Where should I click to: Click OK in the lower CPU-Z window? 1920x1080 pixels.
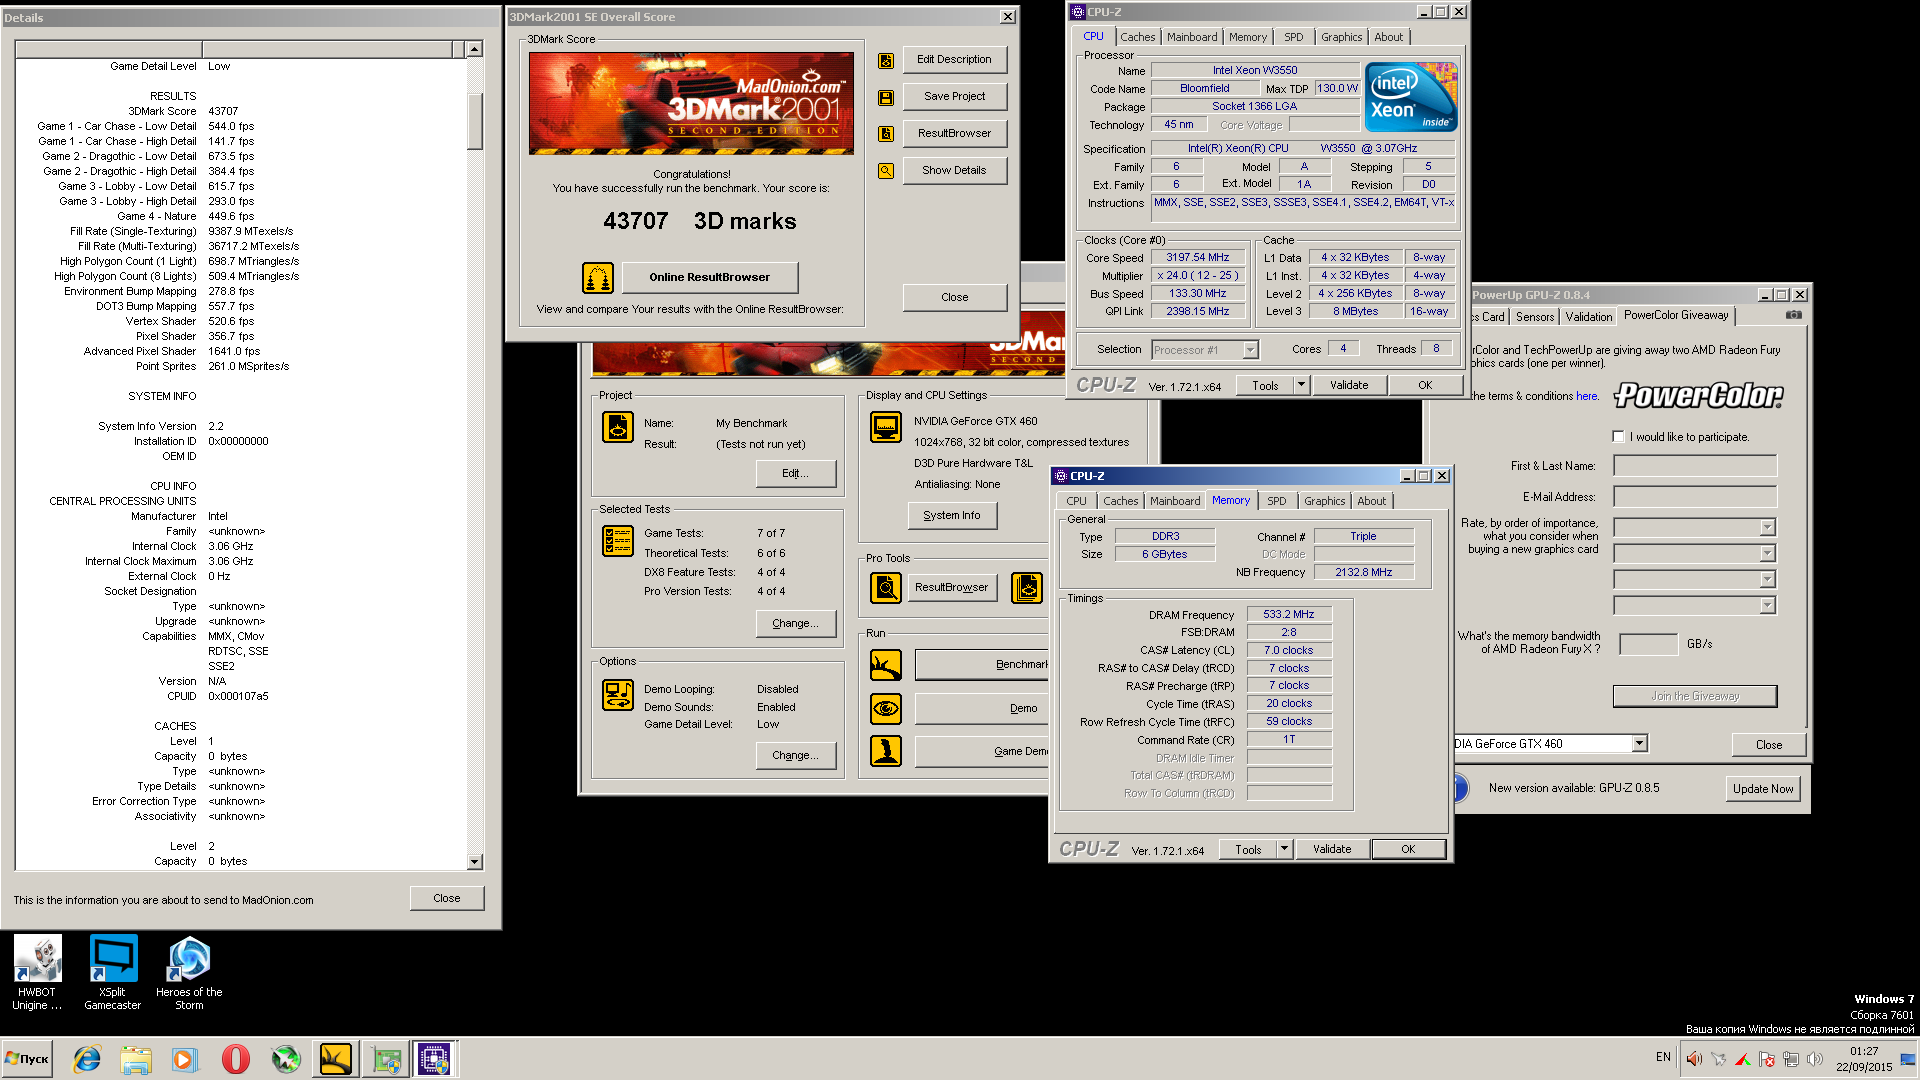coord(1408,849)
